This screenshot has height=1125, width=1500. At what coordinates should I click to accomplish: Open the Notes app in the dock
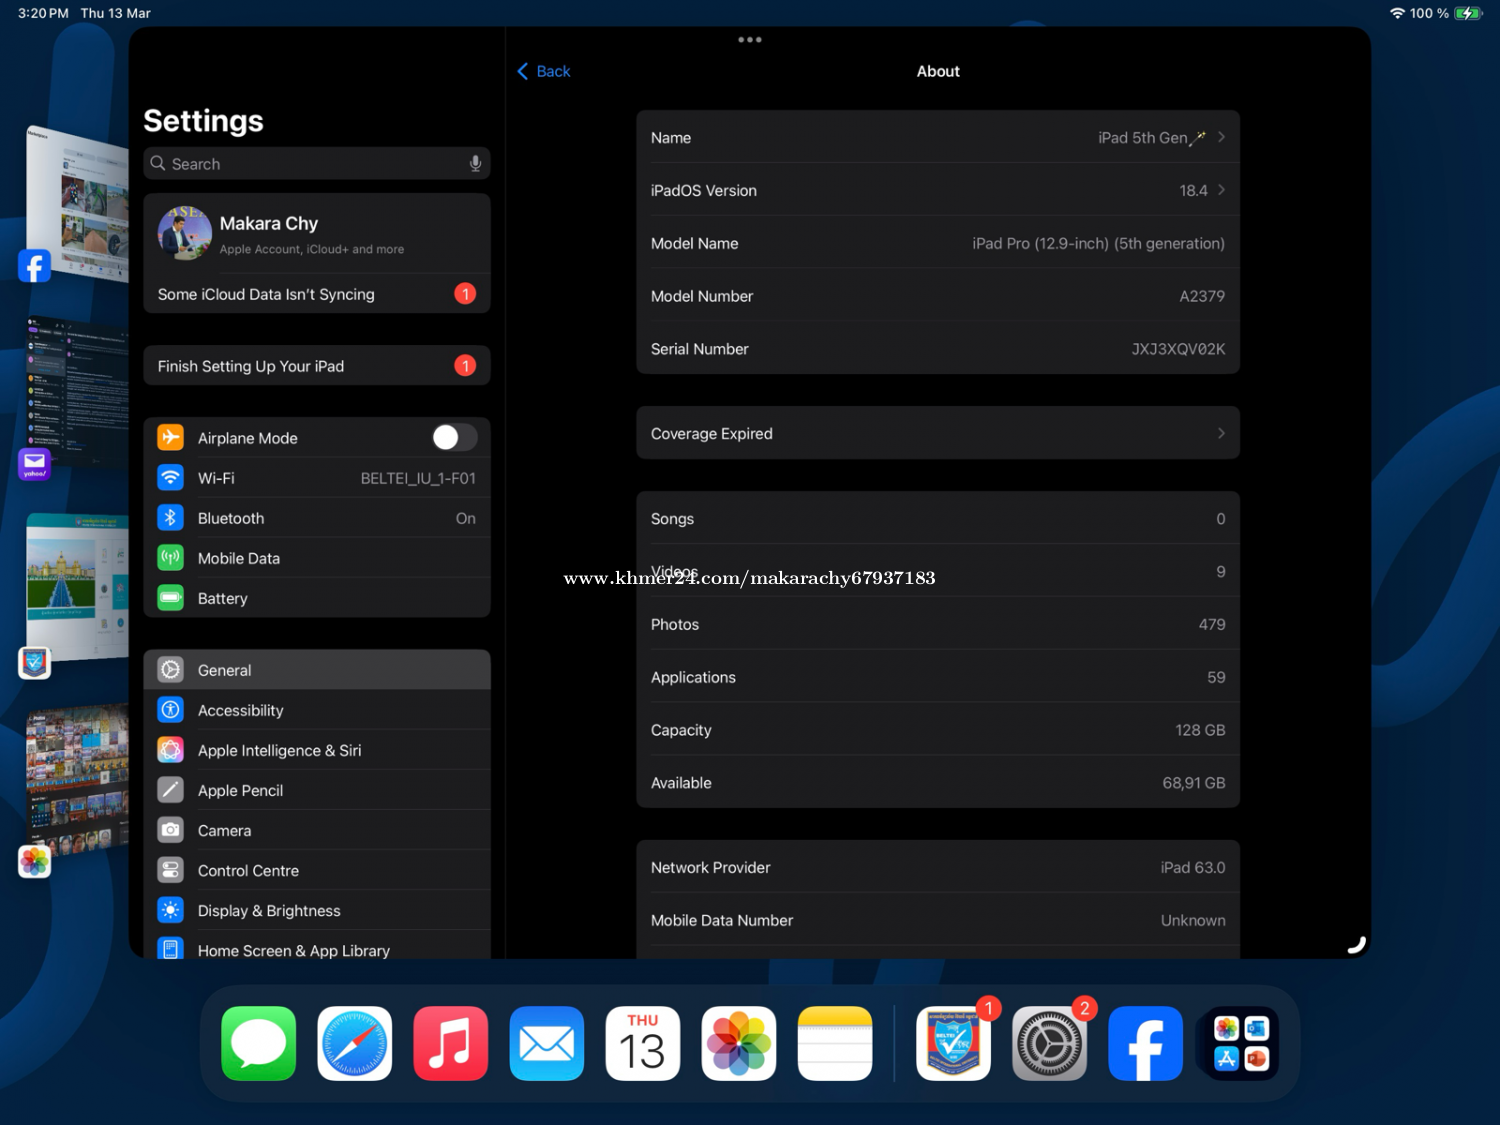(835, 1044)
